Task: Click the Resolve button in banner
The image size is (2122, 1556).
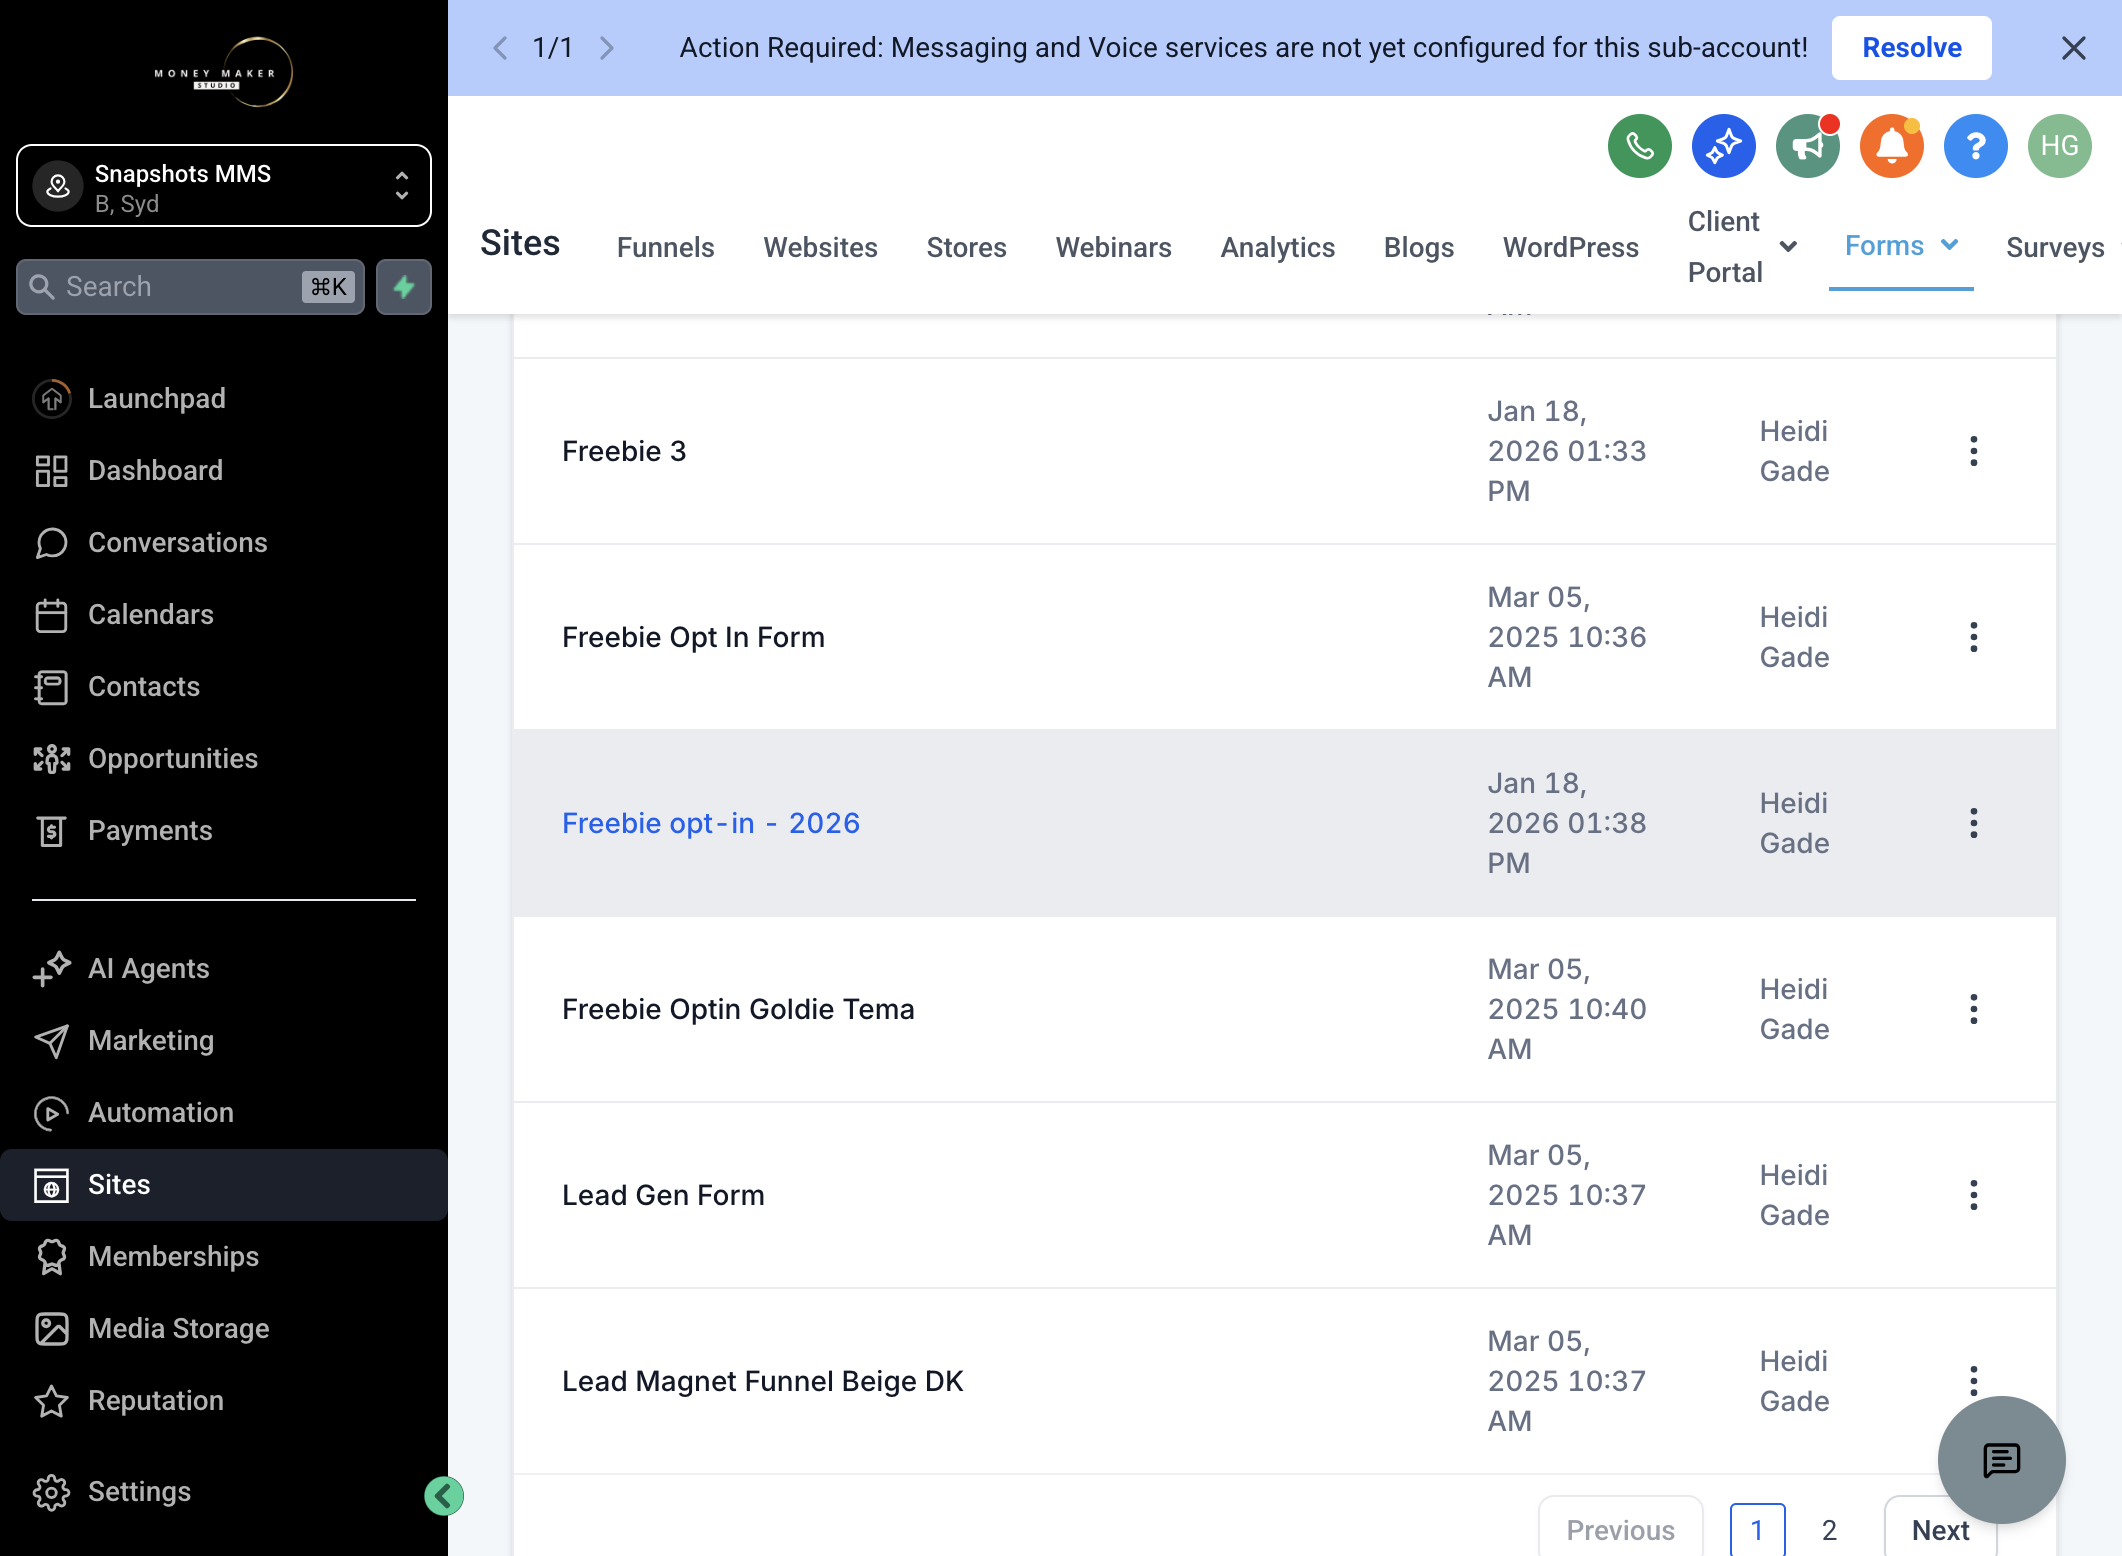Action: (x=1911, y=48)
